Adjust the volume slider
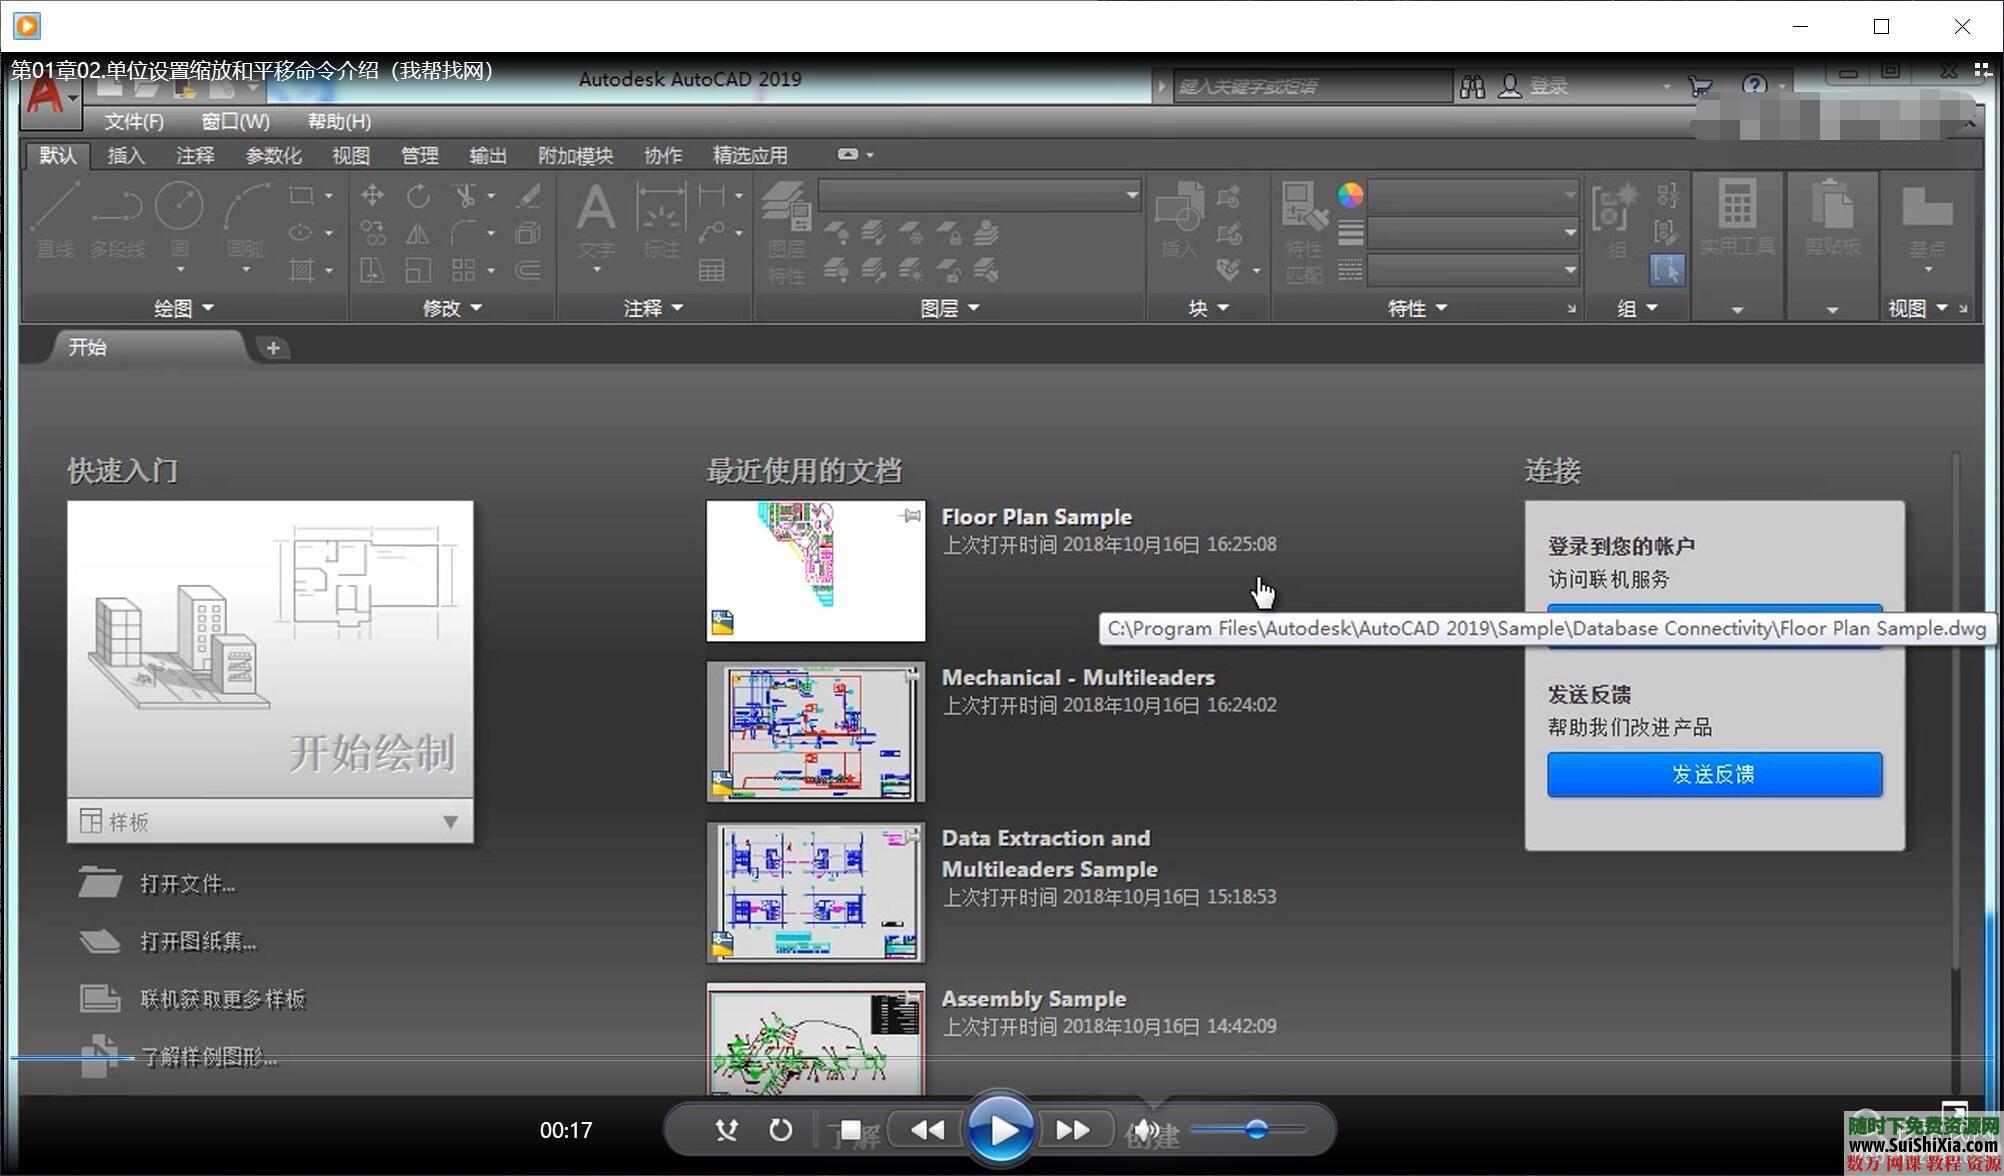Viewport: 2004px width, 1176px height. point(1256,1130)
